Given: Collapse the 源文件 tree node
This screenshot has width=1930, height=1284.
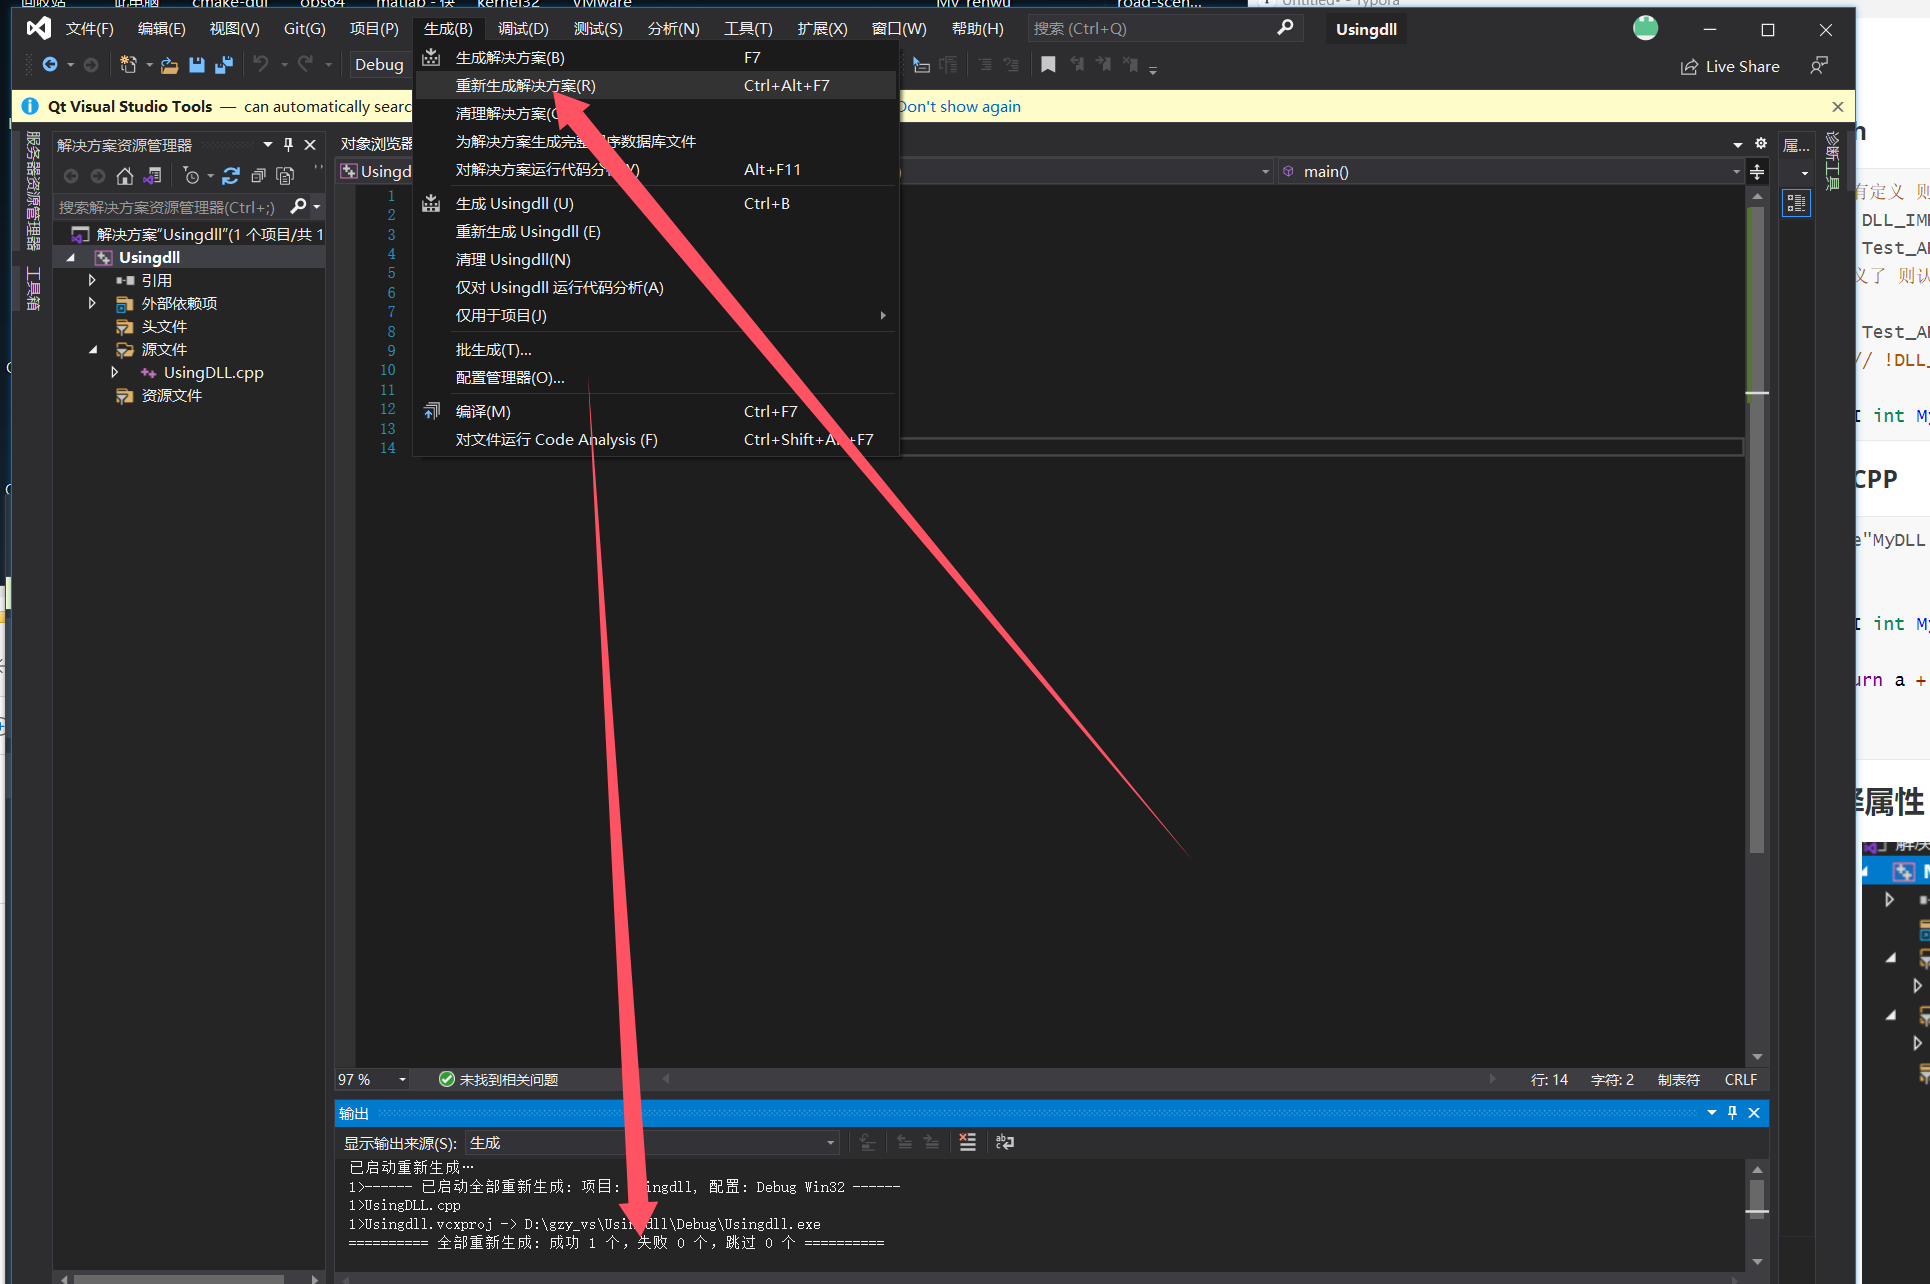Looking at the screenshot, I should tap(93, 349).
